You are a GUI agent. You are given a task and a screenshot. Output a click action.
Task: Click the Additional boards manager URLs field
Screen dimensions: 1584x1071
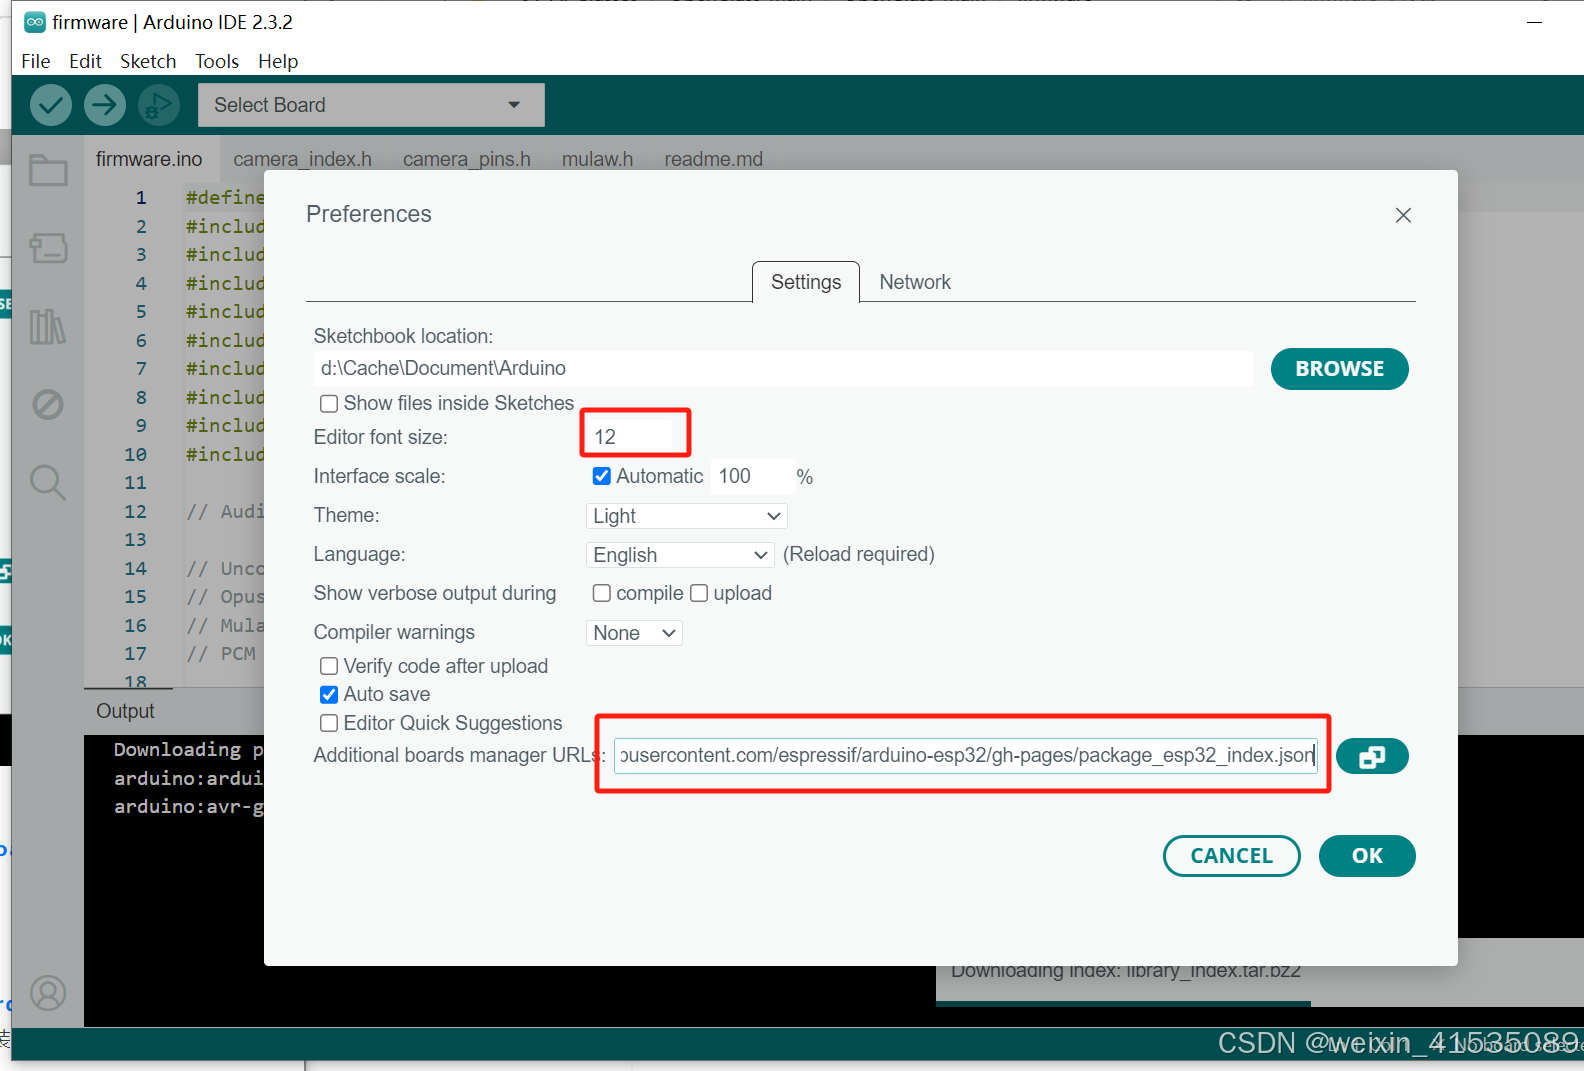[x=966, y=755]
